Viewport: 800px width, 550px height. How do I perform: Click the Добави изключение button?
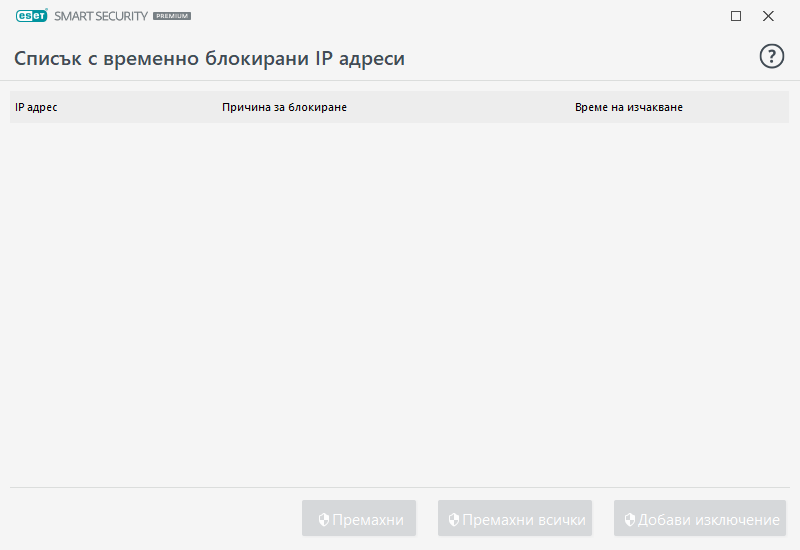point(699,518)
